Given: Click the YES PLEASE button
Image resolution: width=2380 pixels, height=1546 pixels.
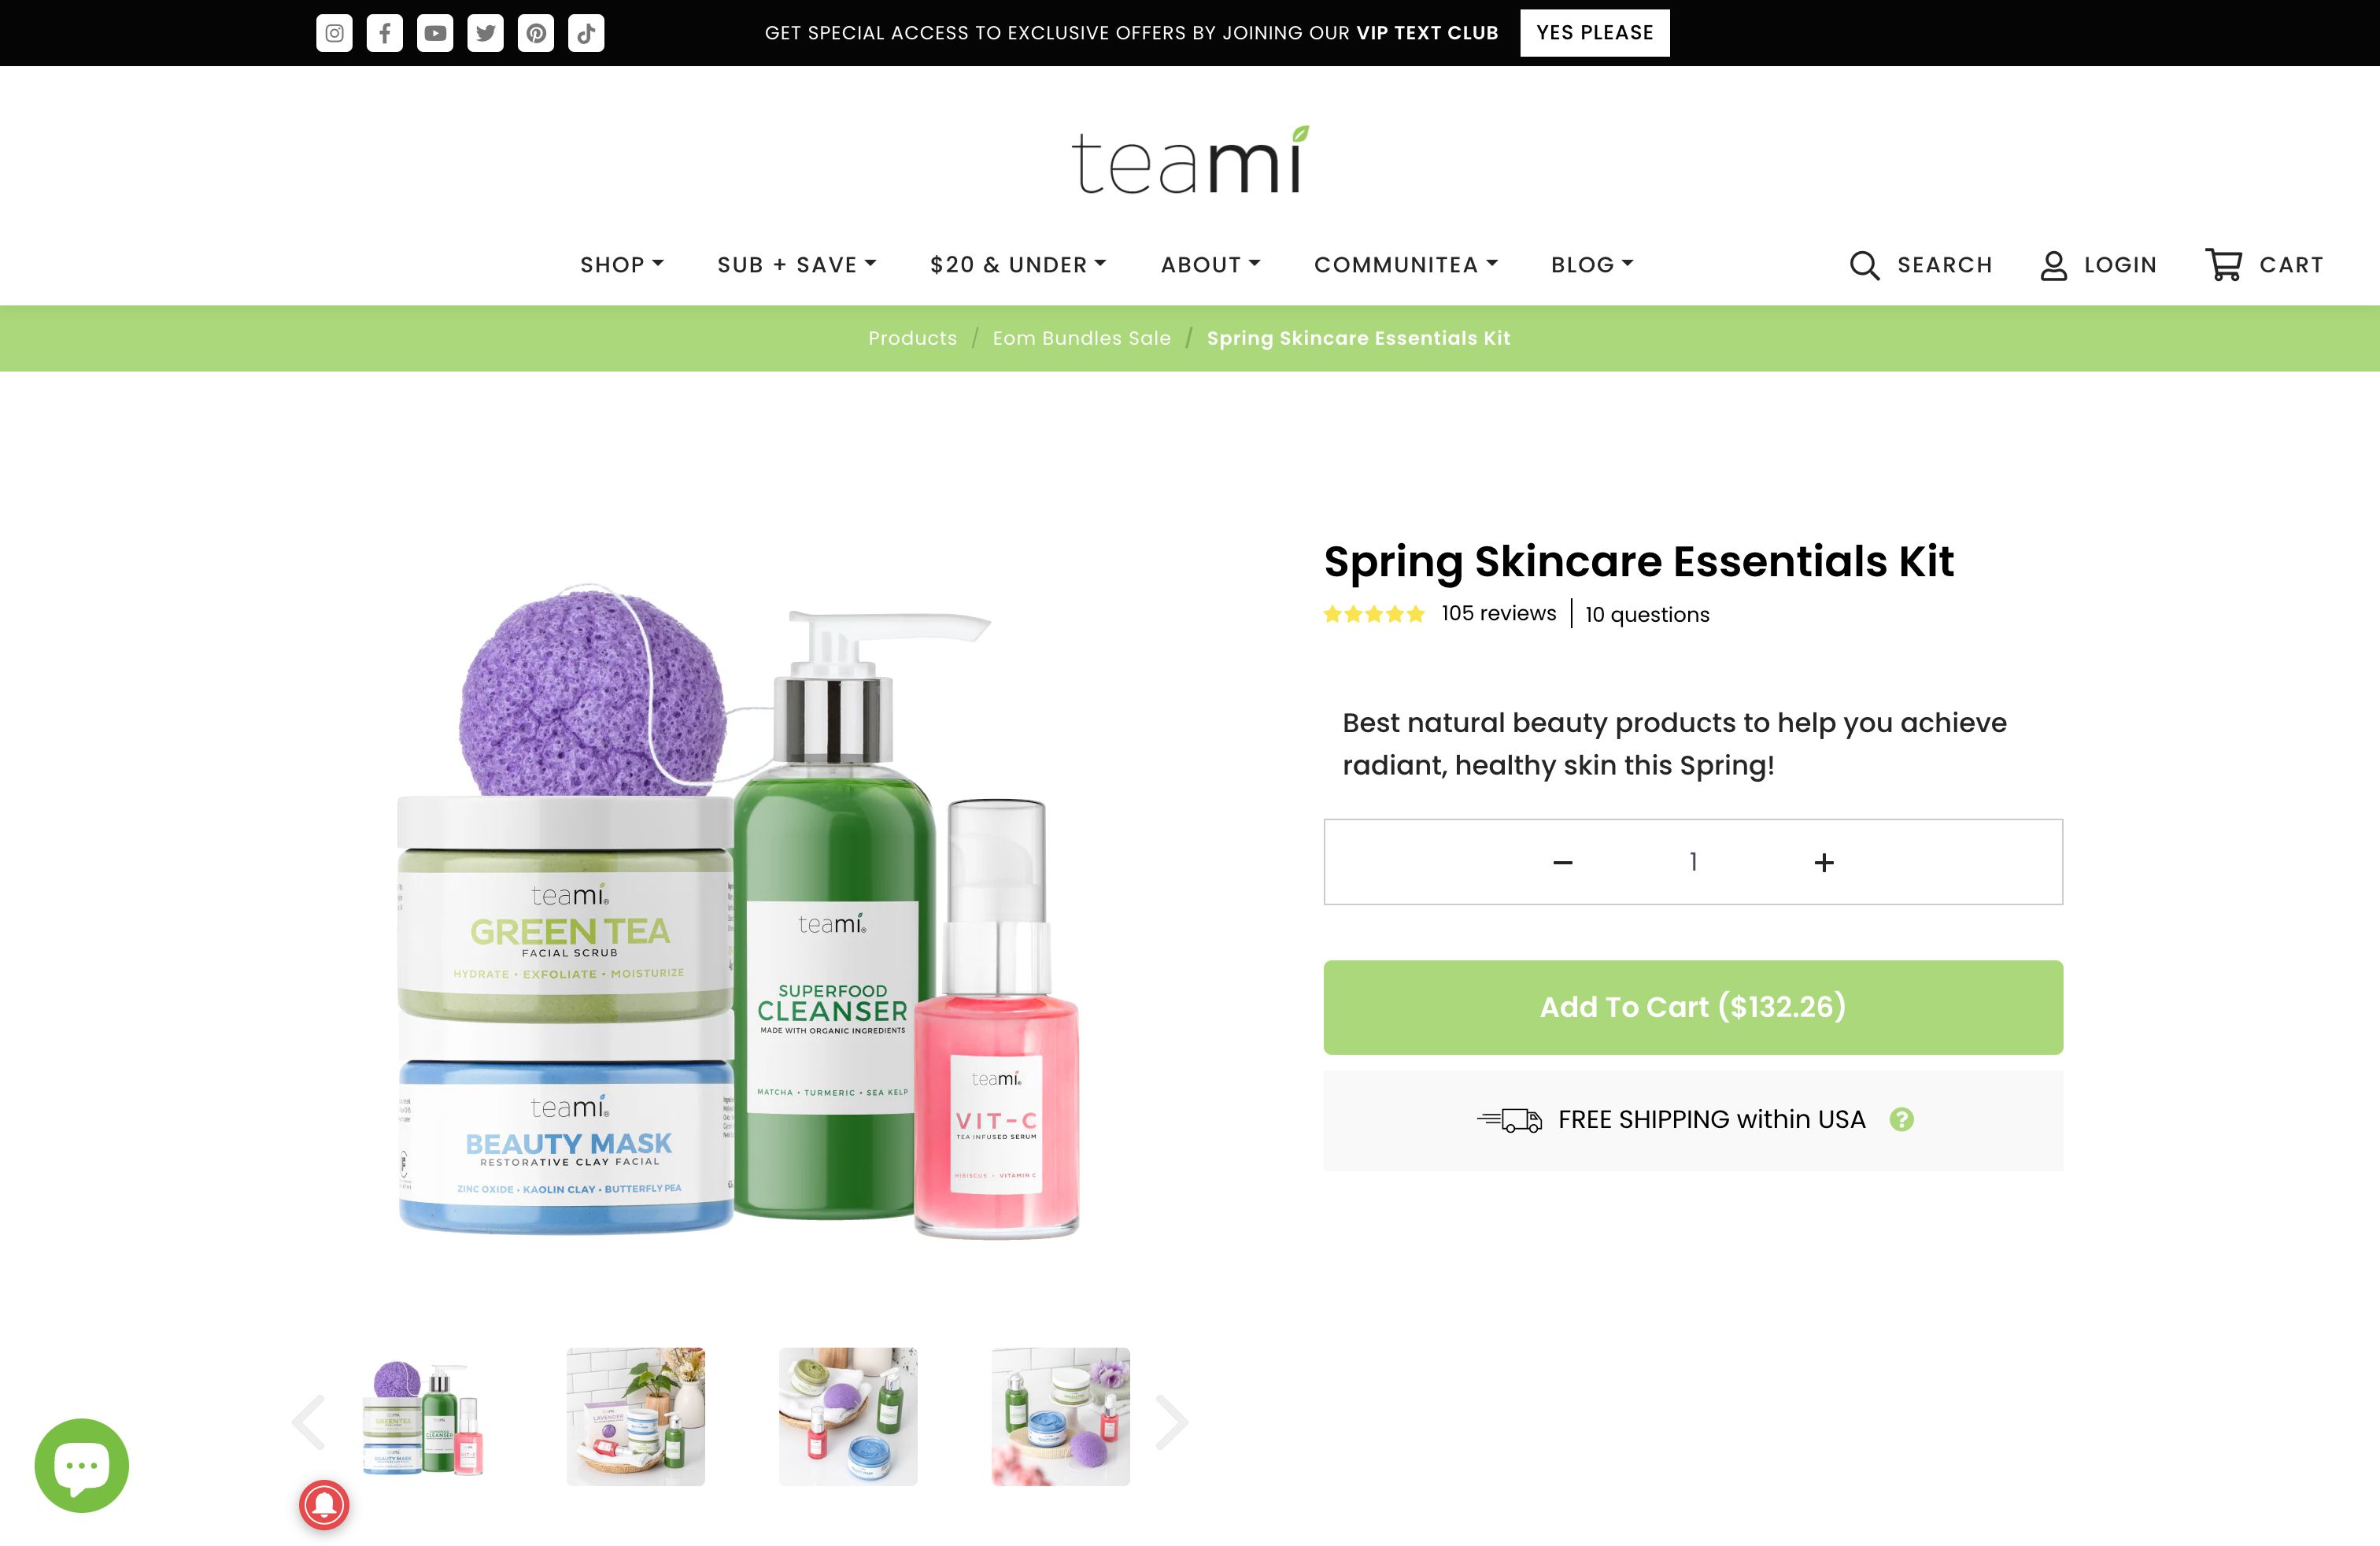Looking at the screenshot, I should (x=1595, y=33).
